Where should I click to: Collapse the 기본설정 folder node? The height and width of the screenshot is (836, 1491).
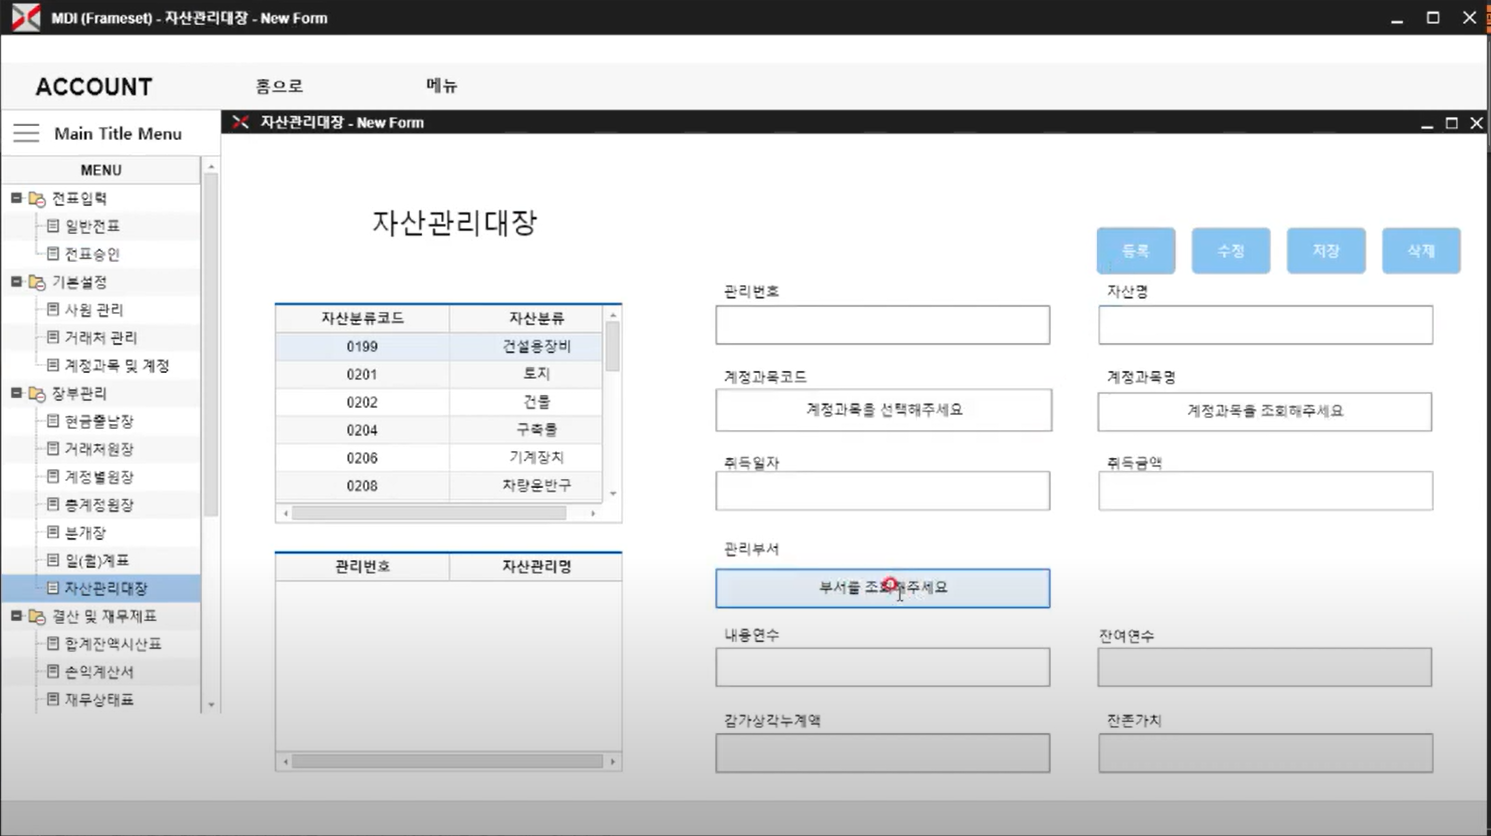point(16,282)
